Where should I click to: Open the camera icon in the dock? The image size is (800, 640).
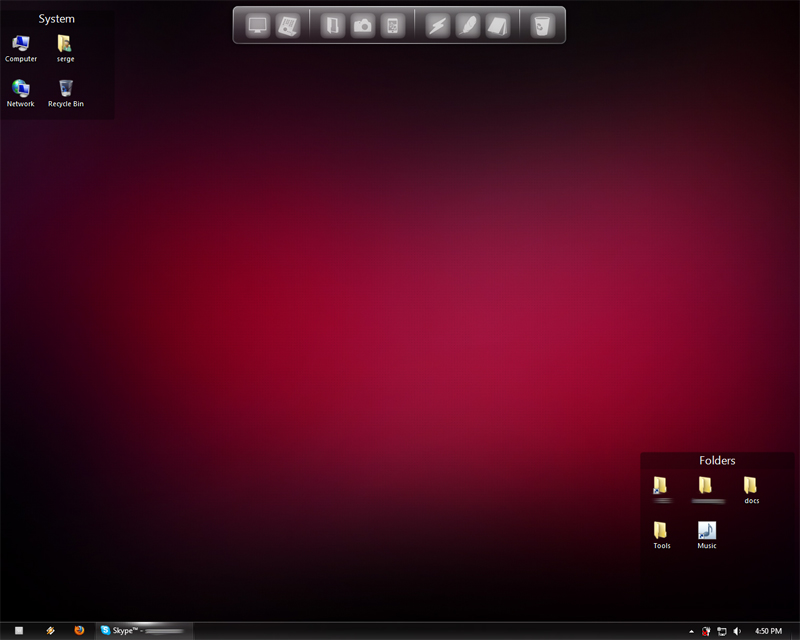tap(363, 26)
